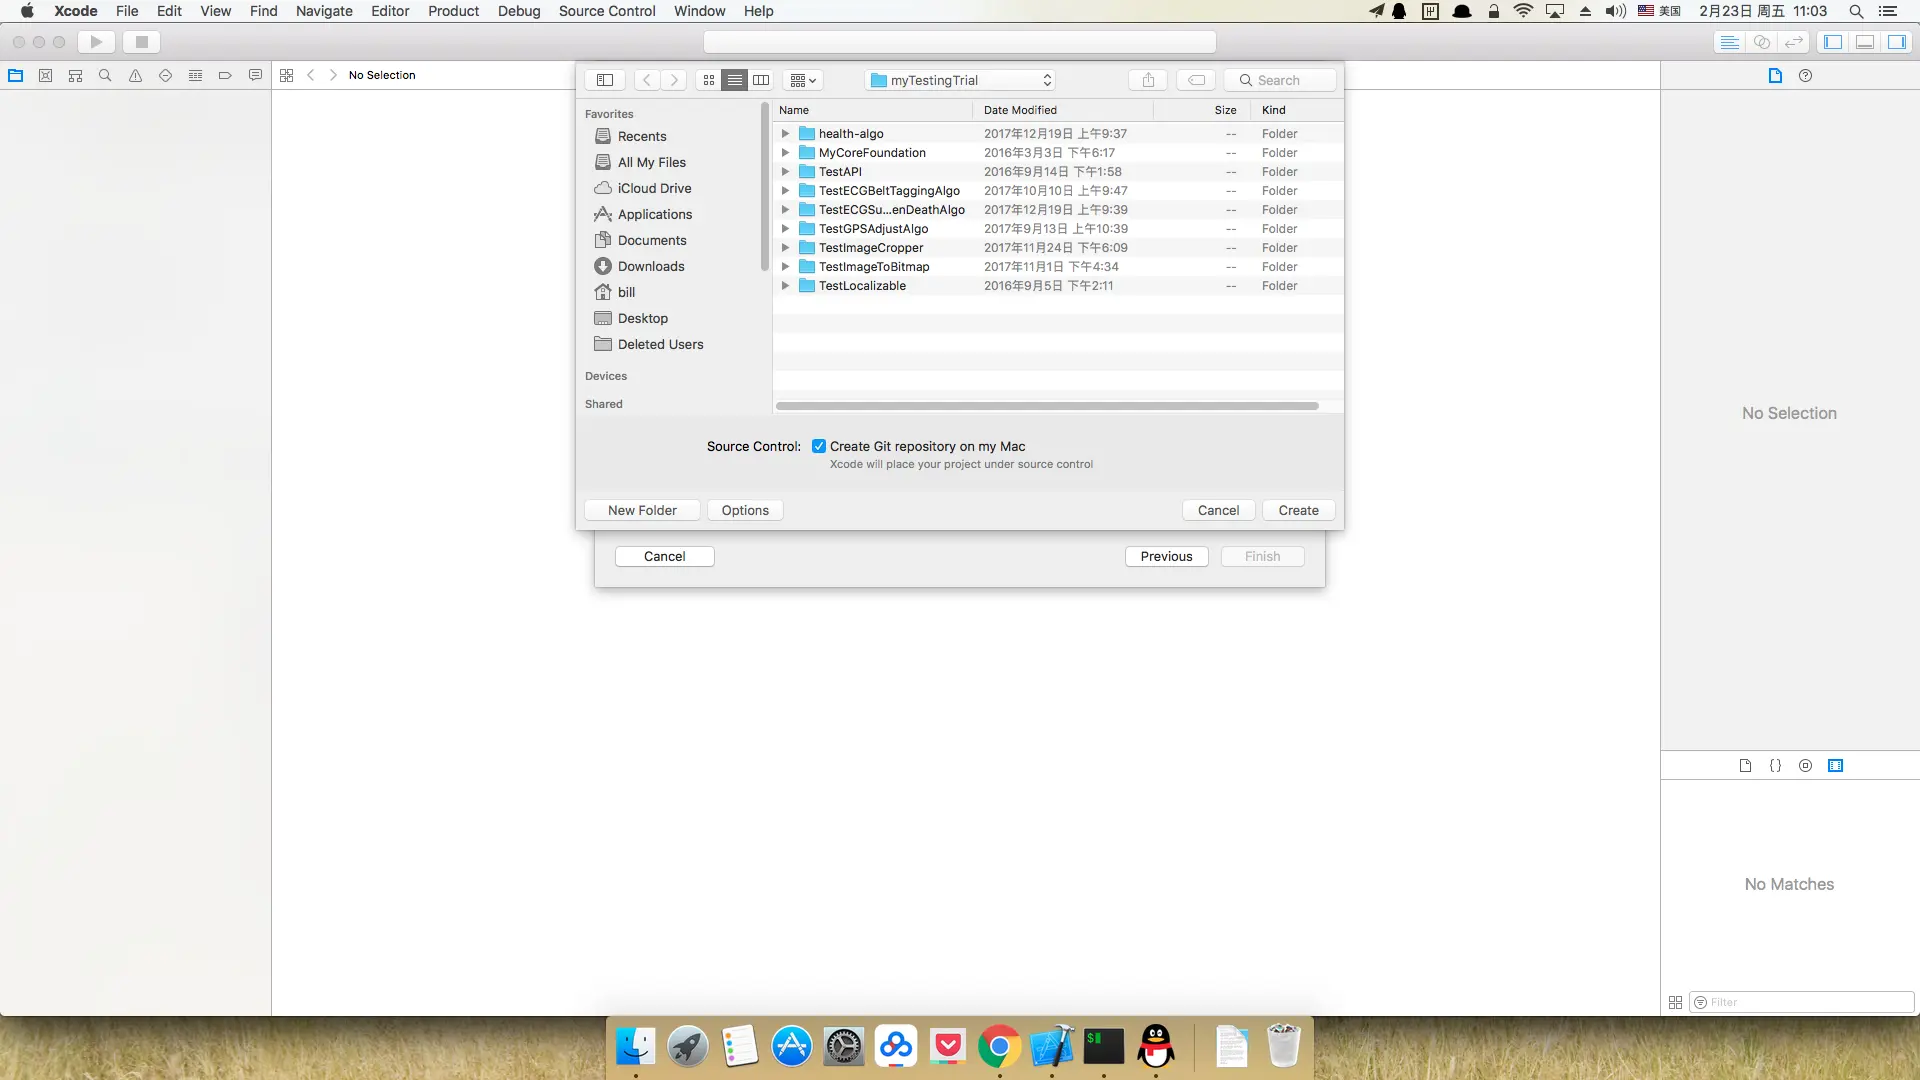Open the Product menu

pos(453,11)
